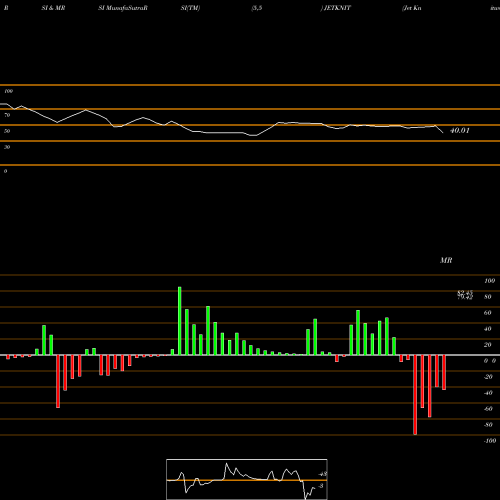Viewport: 500px width, 500px height.
Task: Open the mini overview chart thumbnail
Action: pyautogui.click(x=247, y=479)
